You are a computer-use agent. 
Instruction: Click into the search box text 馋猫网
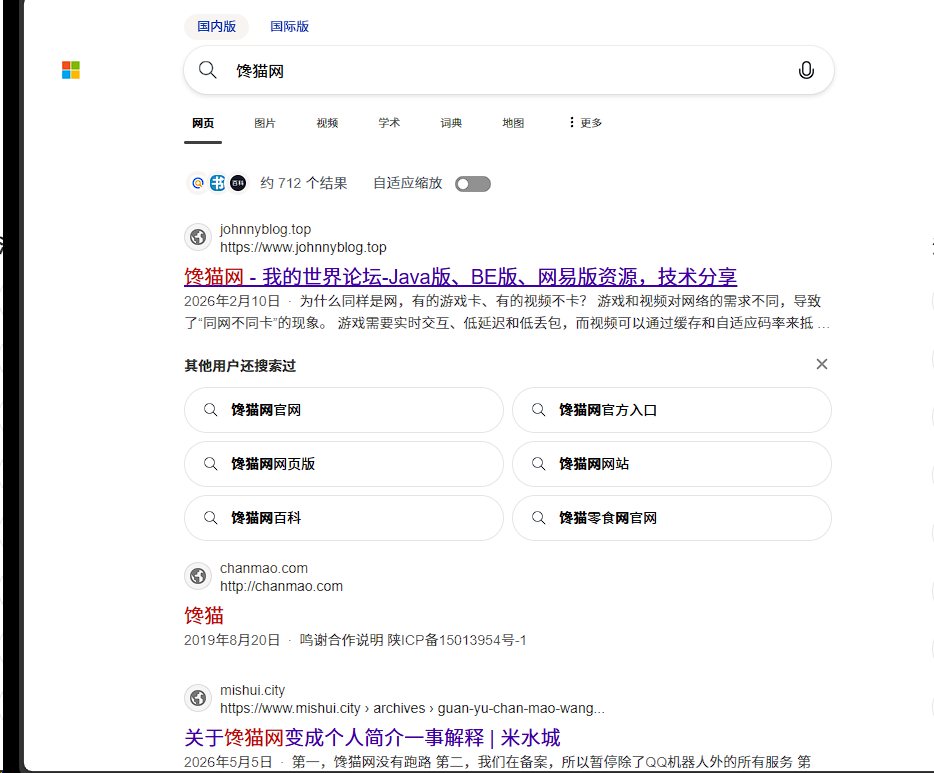(x=260, y=71)
